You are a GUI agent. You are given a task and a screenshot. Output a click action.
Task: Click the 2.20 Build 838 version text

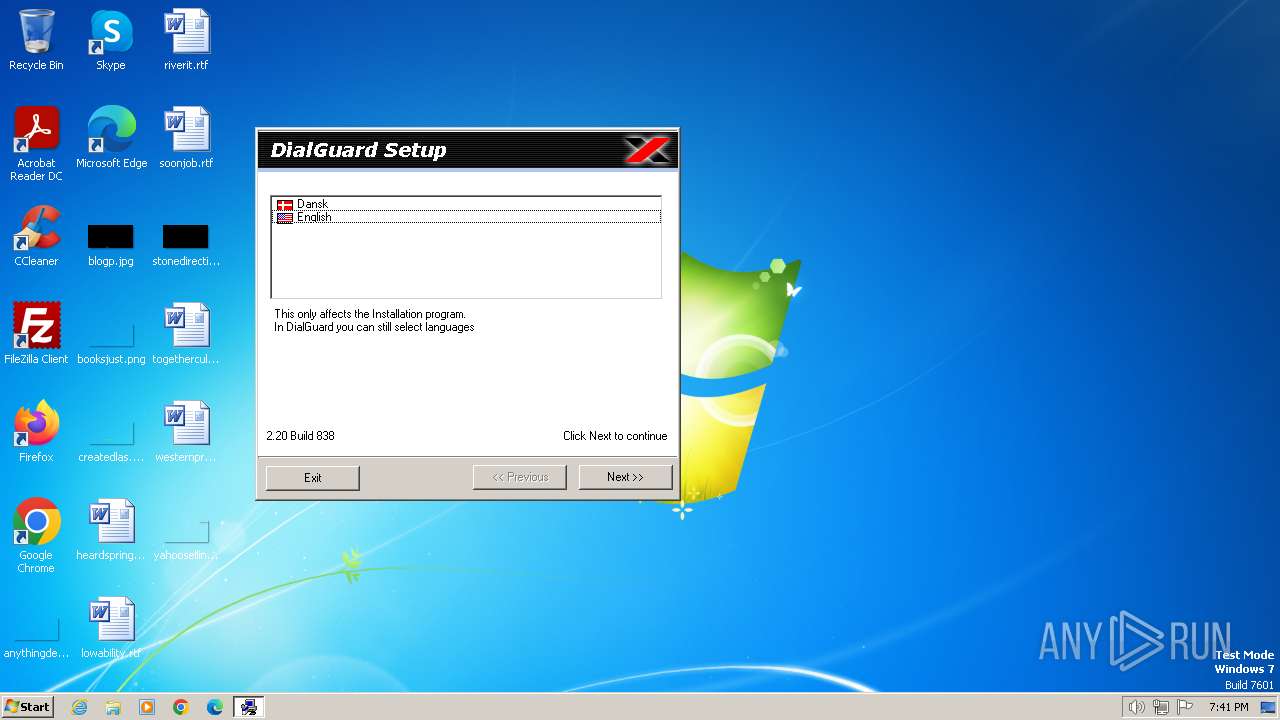(301, 436)
